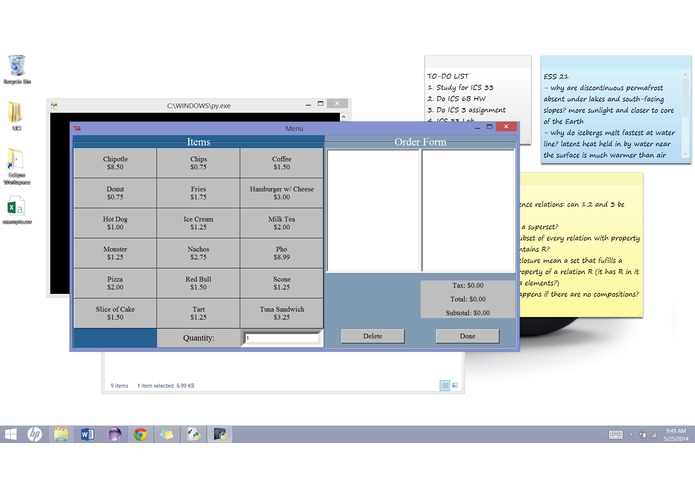Click the blue ESS 21 sticky note
This screenshot has height=494, width=695.
[616, 109]
